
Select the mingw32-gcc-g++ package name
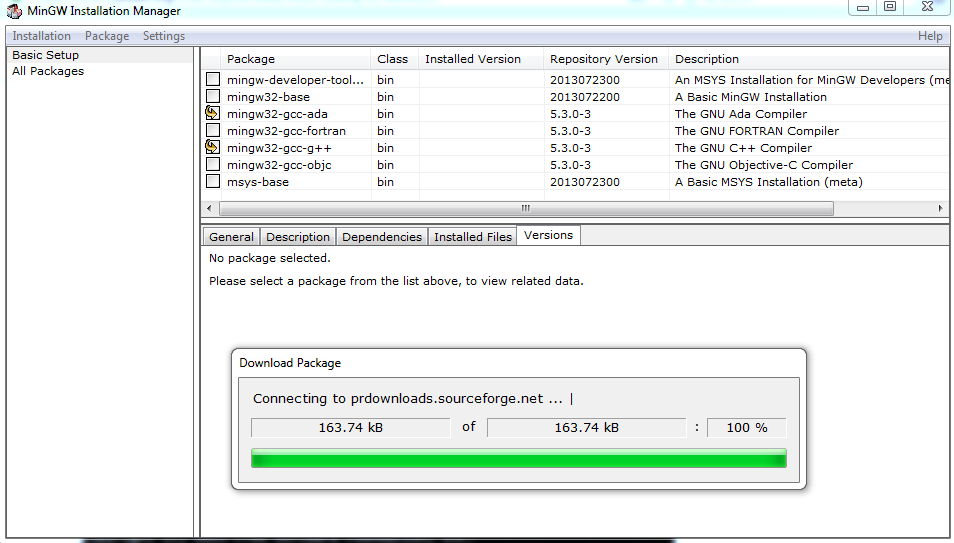click(x=279, y=148)
